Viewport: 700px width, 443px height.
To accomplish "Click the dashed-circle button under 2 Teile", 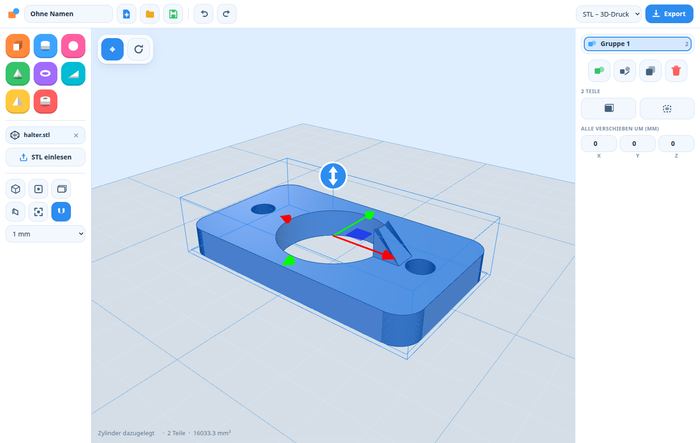I will tap(667, 108).
